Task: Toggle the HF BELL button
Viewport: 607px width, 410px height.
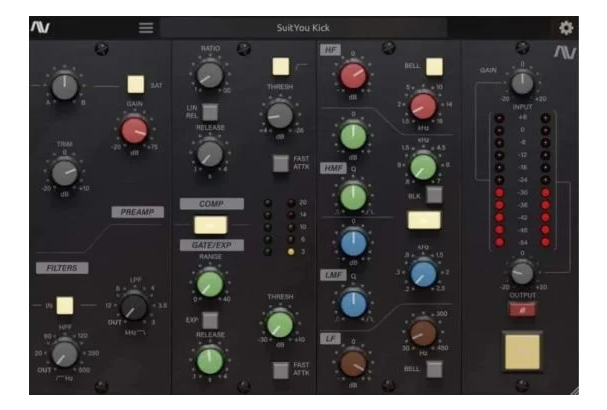Action: [x=434, y=67]
